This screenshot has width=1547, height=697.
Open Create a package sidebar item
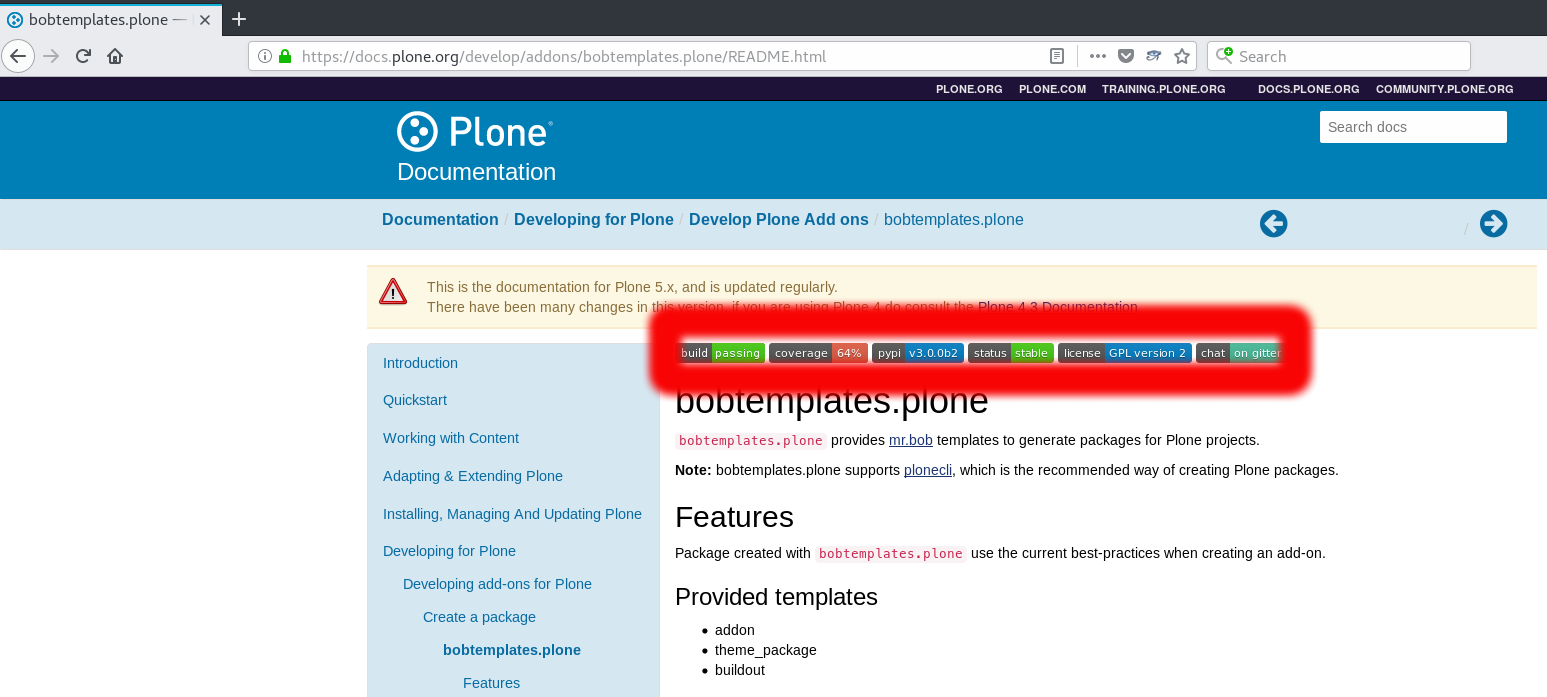(x=479, y=617)
